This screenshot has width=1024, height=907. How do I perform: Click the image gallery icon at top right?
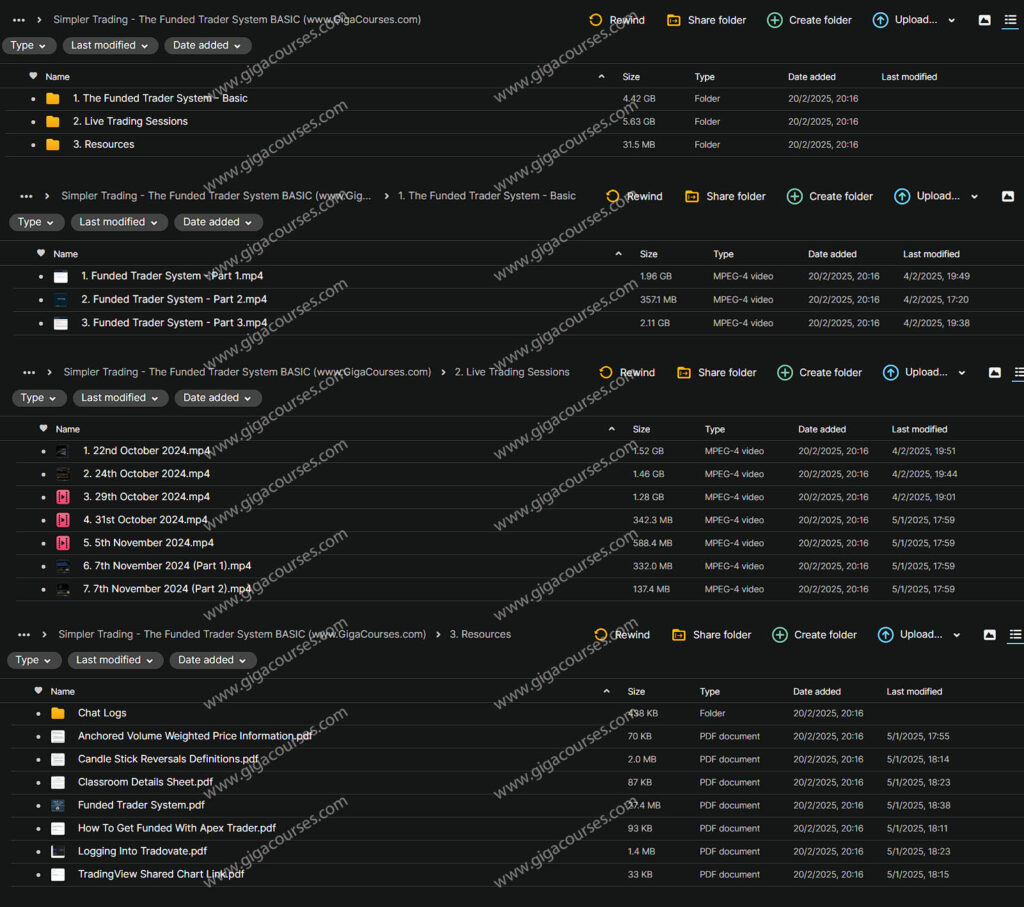click(985, 20)
